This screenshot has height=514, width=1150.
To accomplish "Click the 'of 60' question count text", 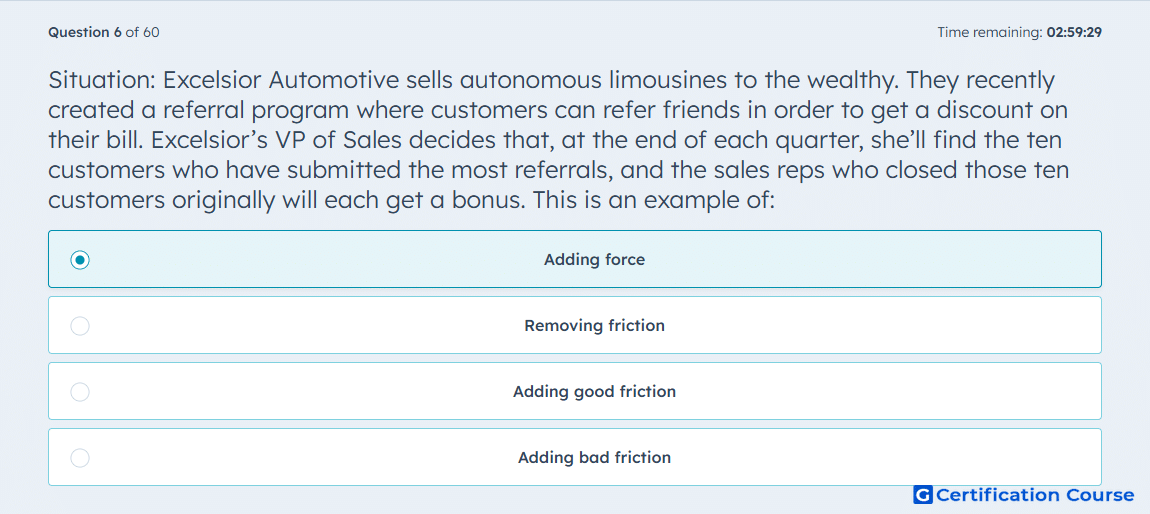I will (x=142, y=32).
